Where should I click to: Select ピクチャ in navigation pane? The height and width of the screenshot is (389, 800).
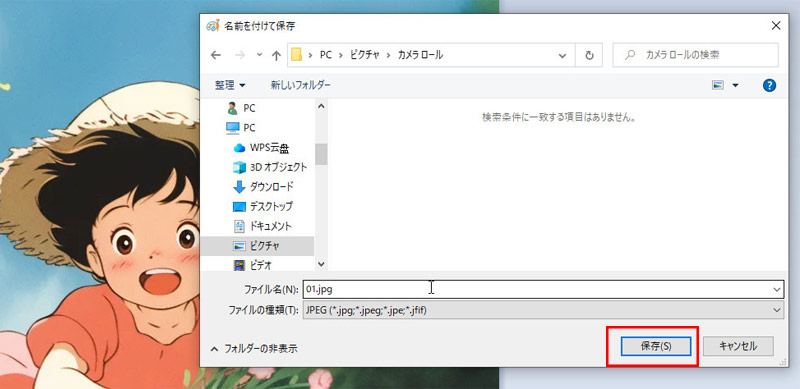(x=257, y=246)
